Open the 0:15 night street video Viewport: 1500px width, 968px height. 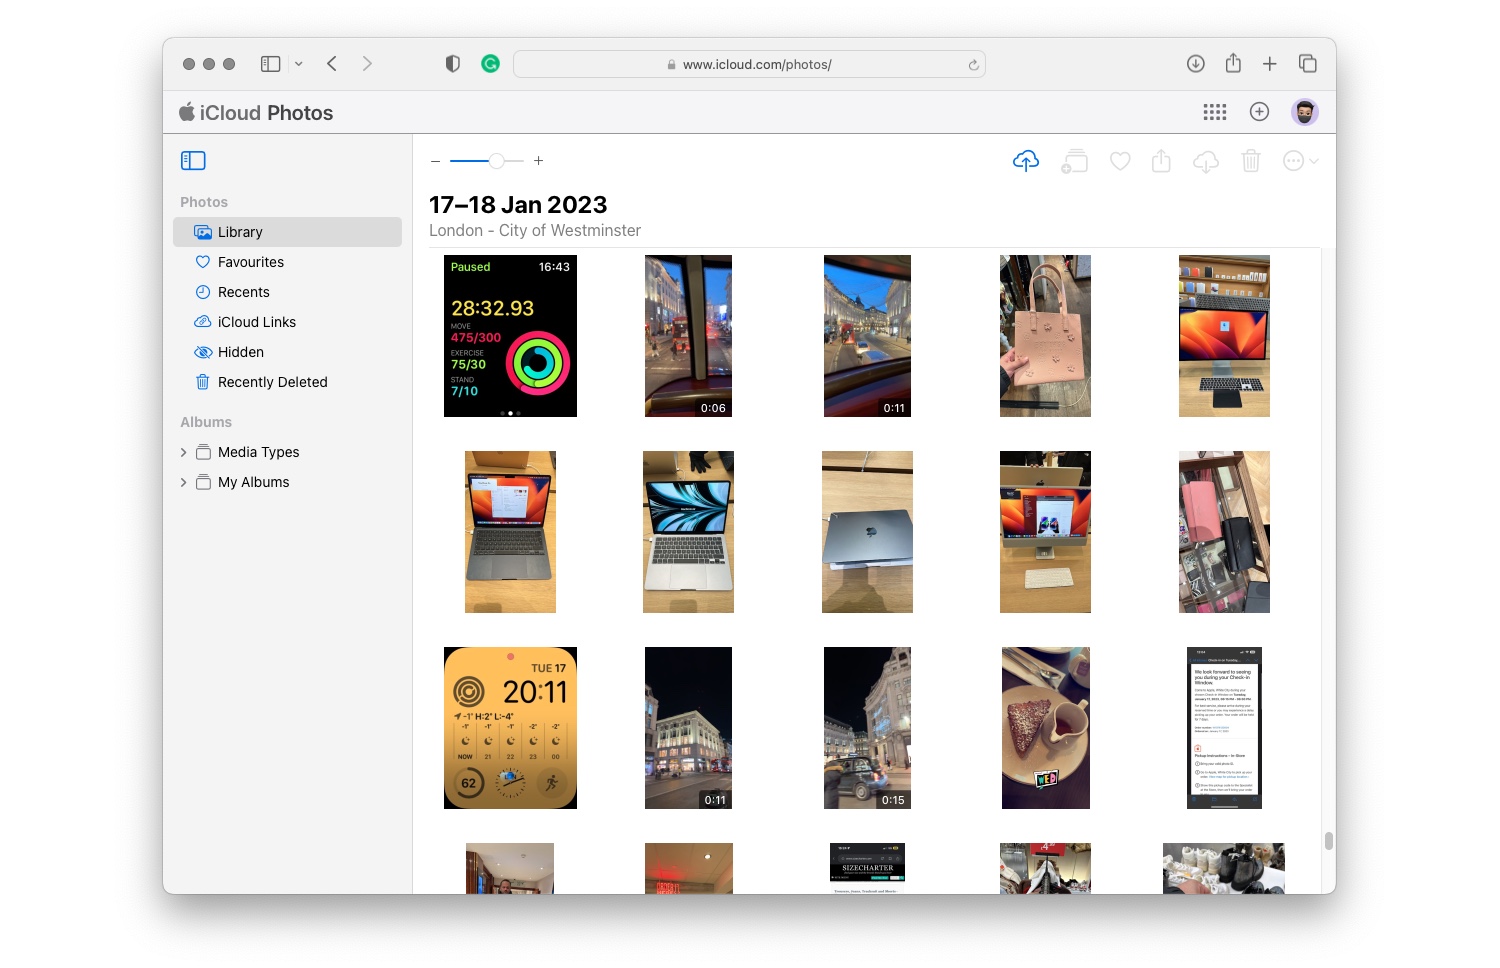coord(867,728)
